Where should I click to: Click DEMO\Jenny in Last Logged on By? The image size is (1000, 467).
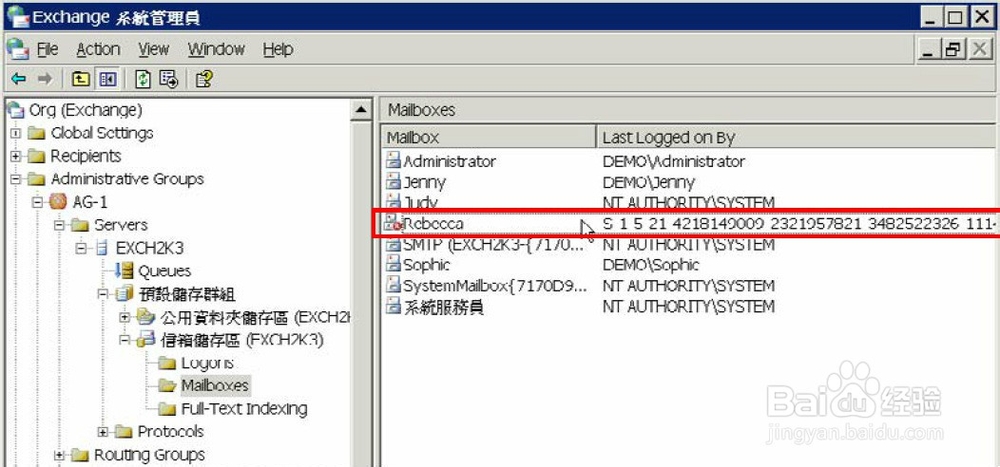pyautogui.click(x=649, y=182)
